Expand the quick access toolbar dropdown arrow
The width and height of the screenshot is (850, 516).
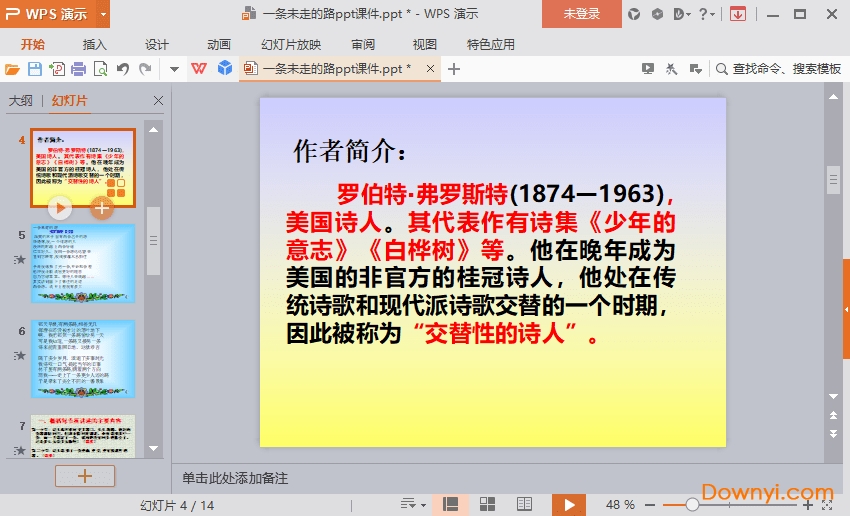[174, 69]
